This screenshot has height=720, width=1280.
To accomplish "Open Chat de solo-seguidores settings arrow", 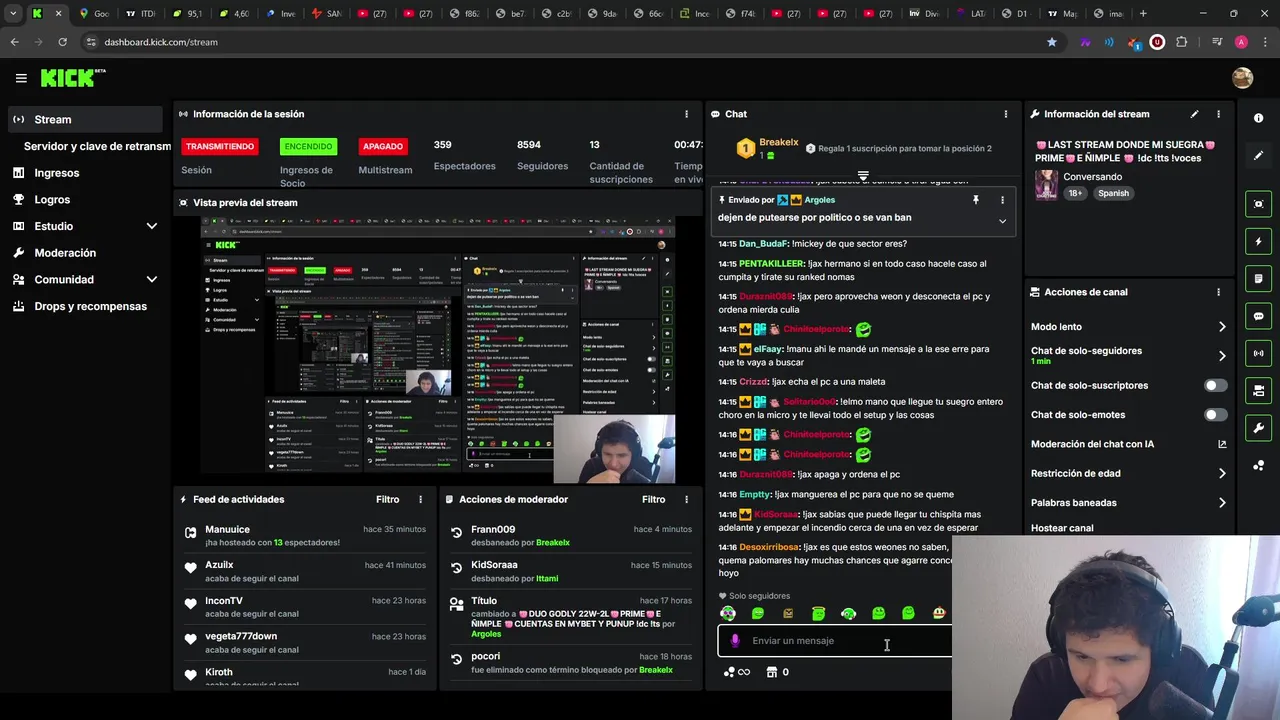I will click(x=1222, y=355).
